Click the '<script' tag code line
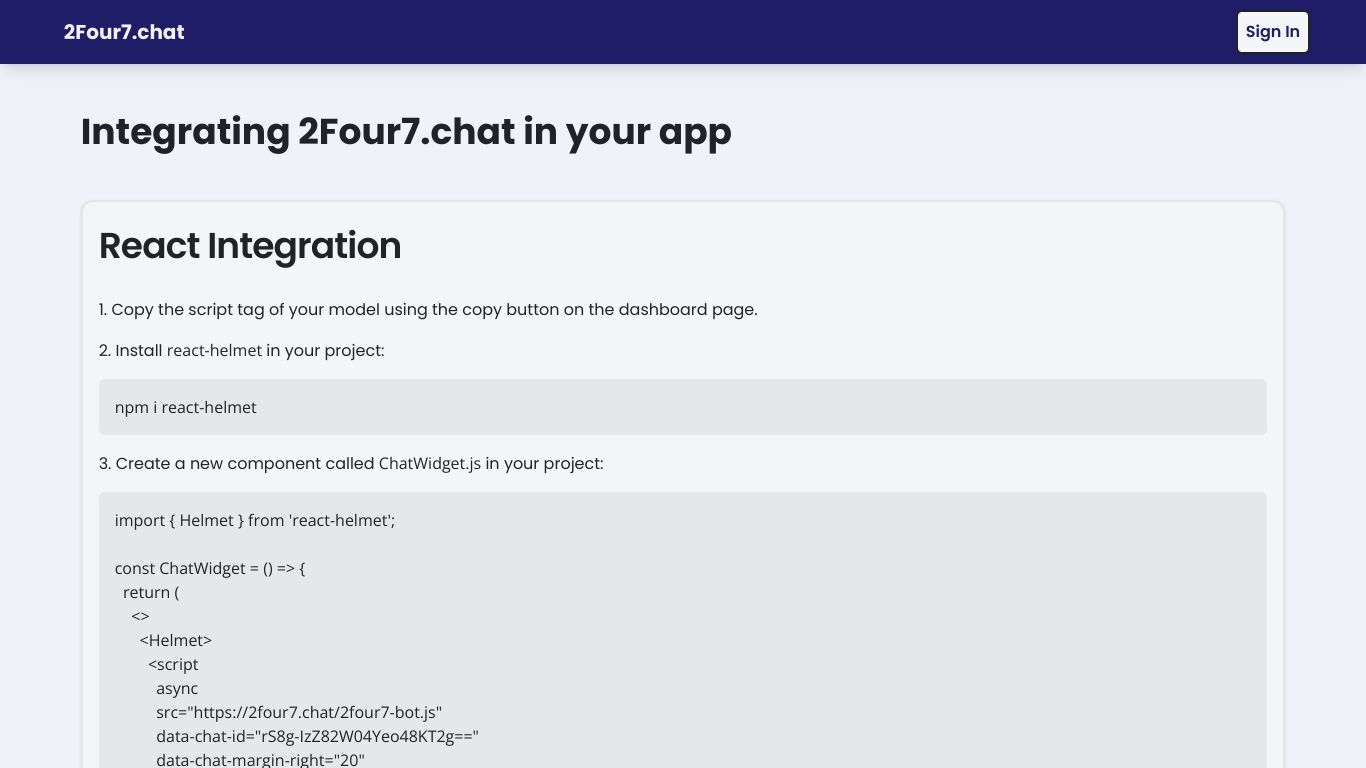Viewport: 1366px width, 768px height. (173, 665)
